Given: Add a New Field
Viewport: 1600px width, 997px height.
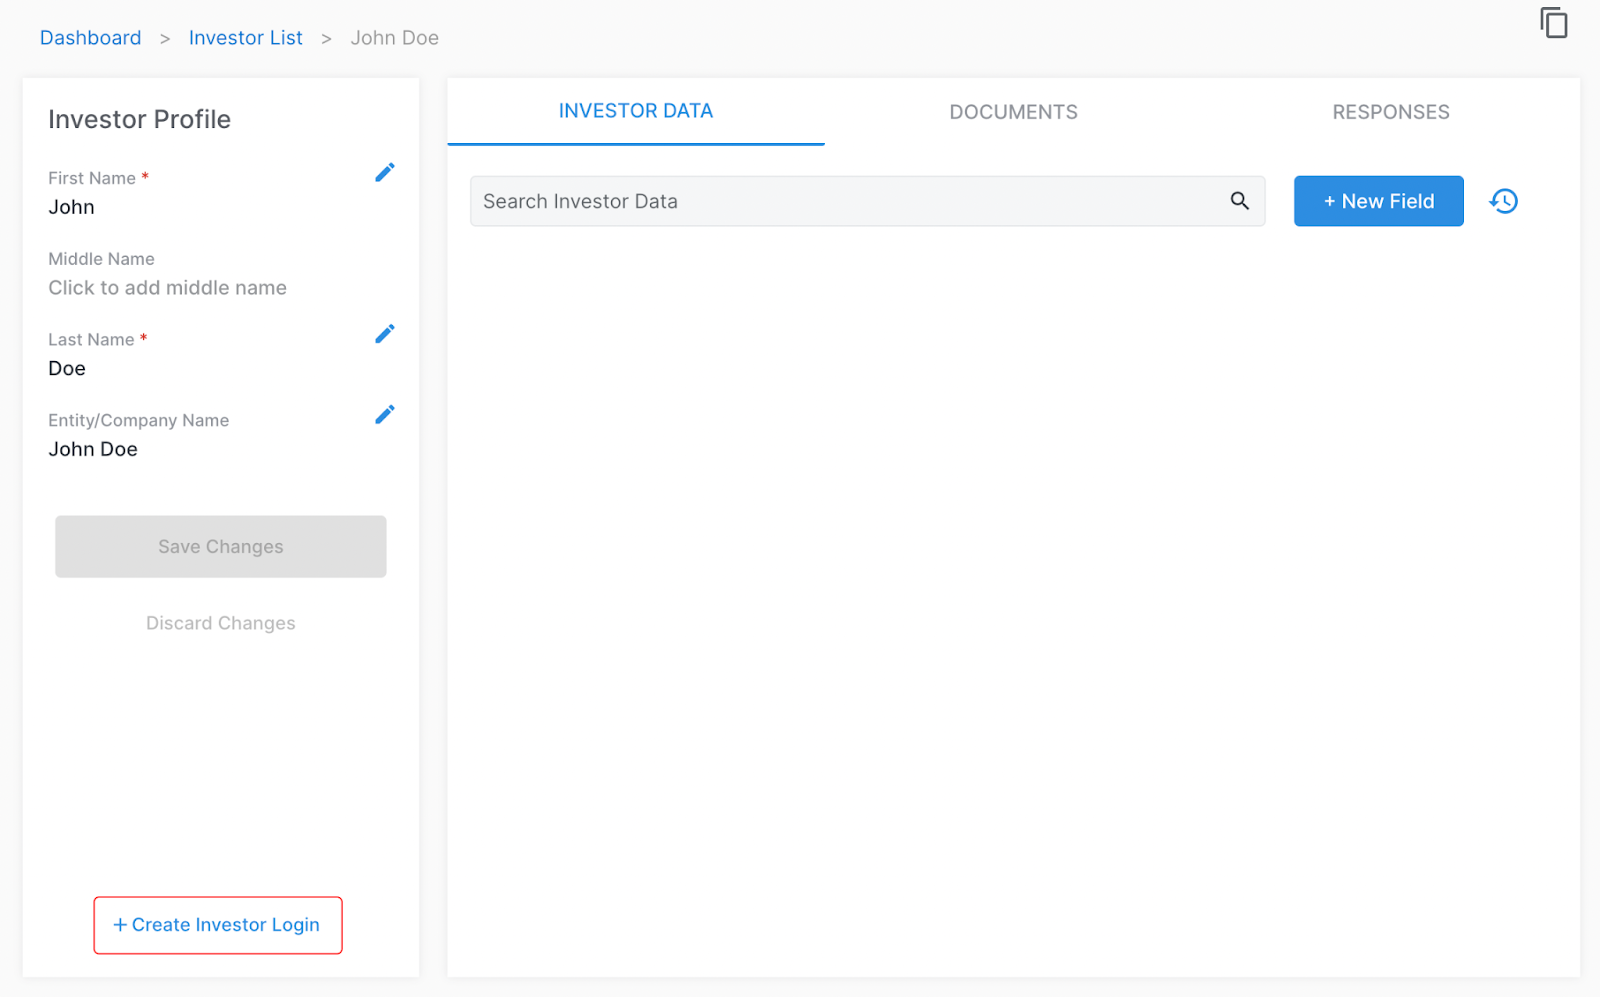Looking at the screenshot, I should 1378,201.
